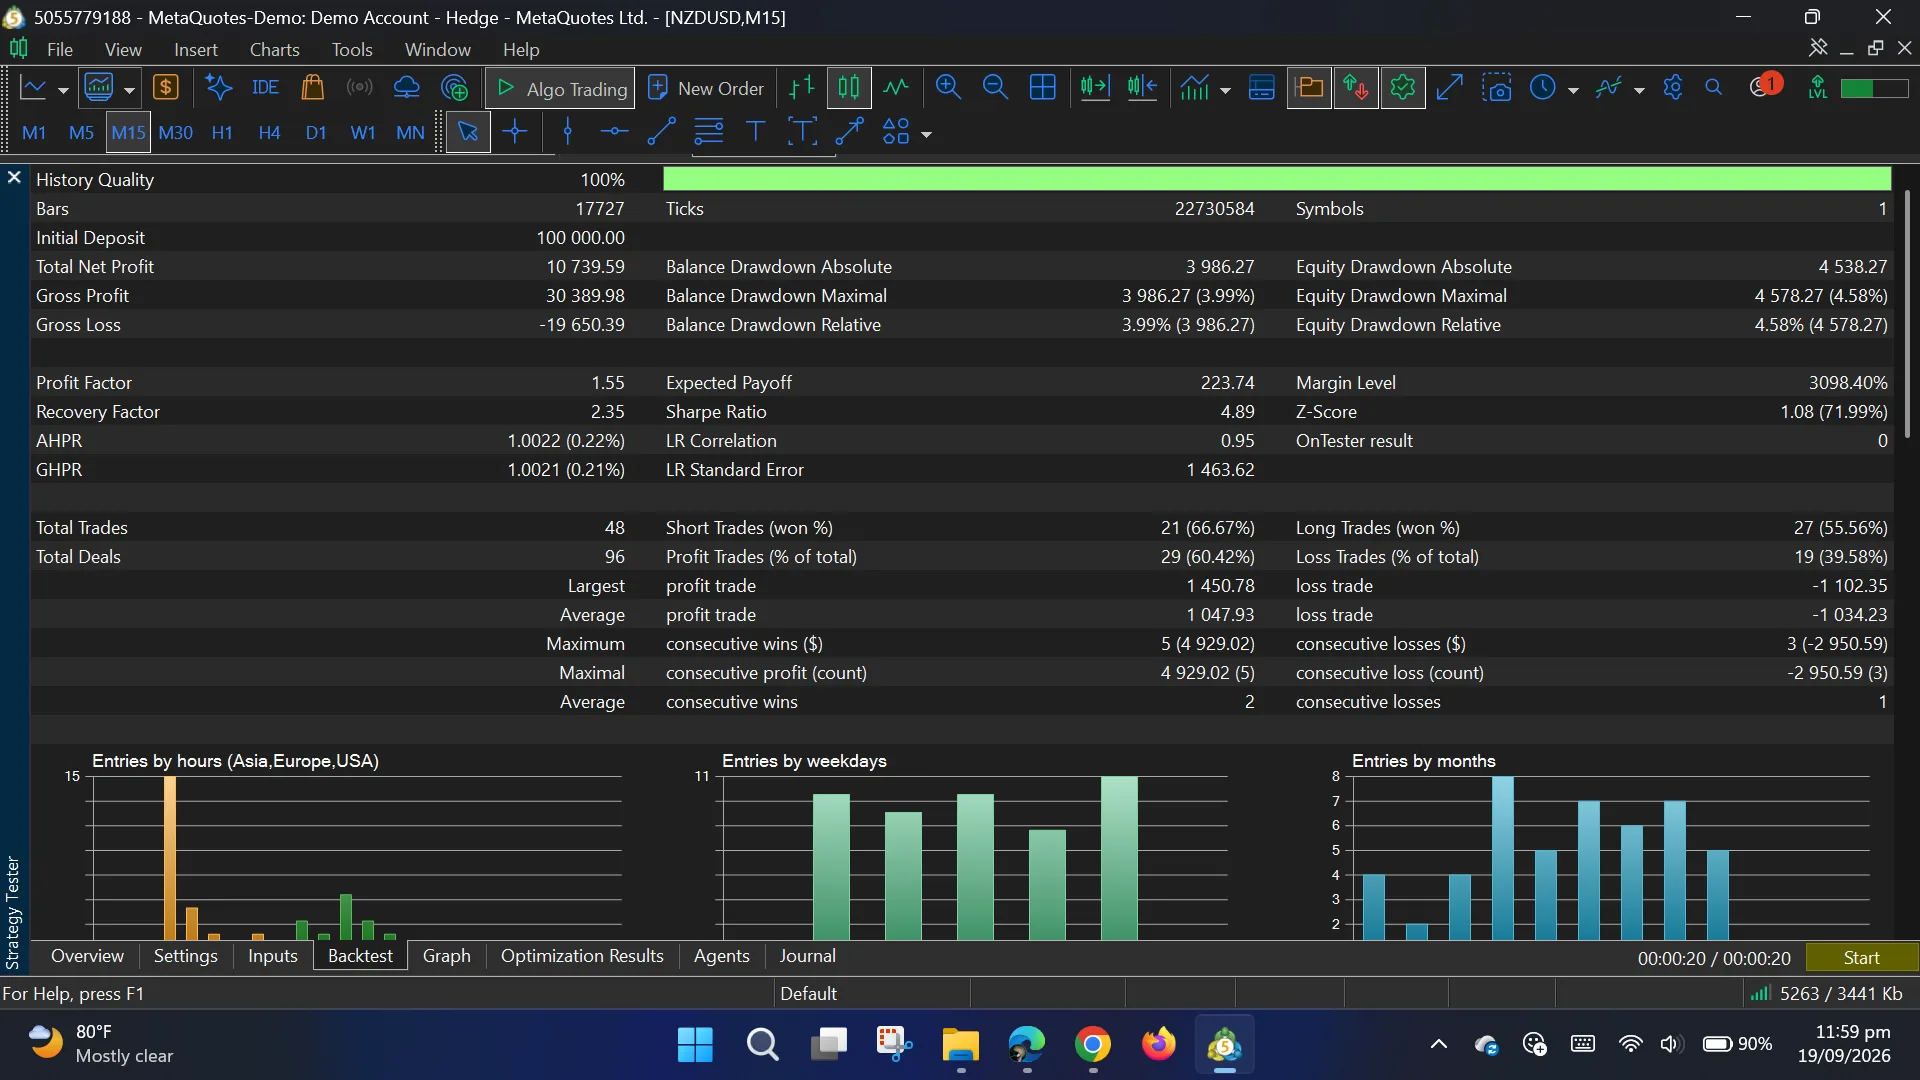Viewport: 1920px width, 1080px height.
Task: Open the VPS cloud icon
Action: [x=406, y=88]
